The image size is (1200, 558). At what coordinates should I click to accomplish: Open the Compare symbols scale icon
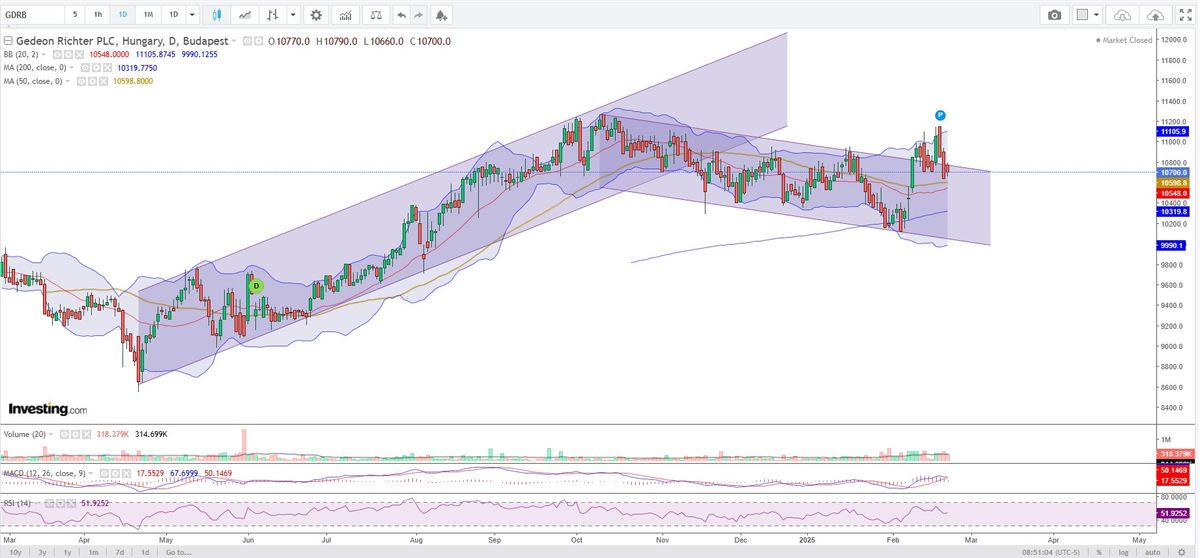[376, 15]
